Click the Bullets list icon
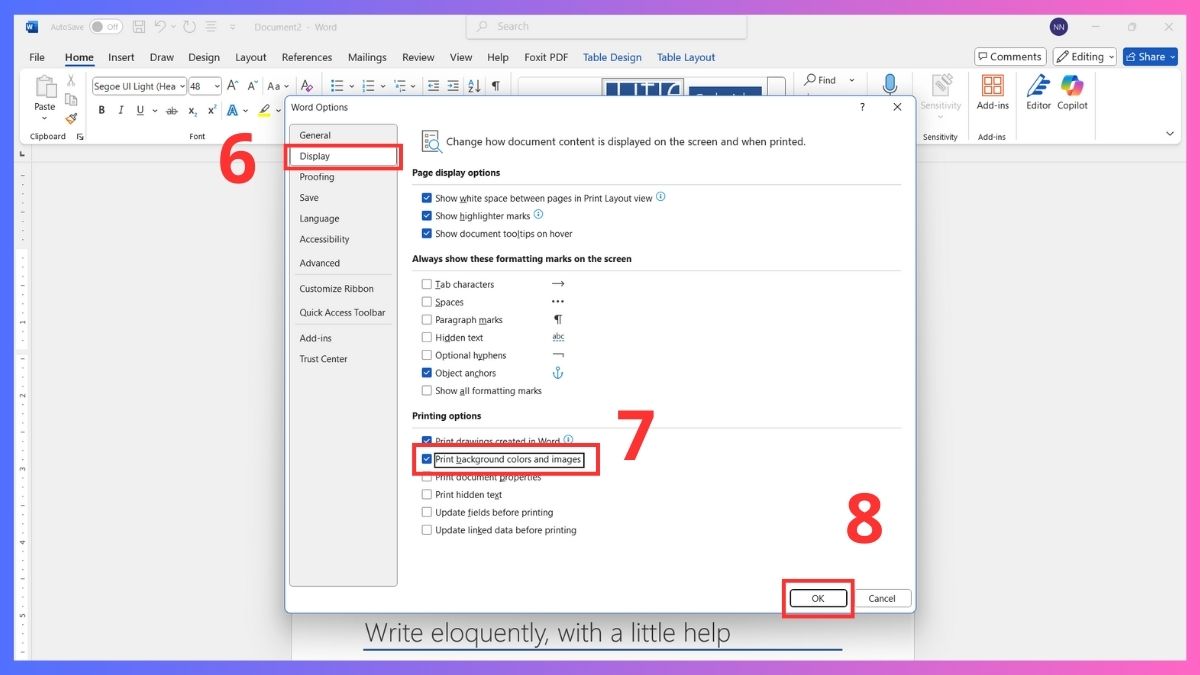Screen dimensions: 1200x675 337,86
